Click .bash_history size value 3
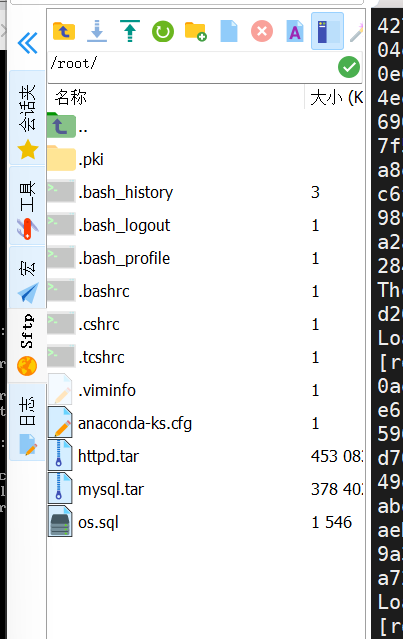Viewport: 403px width, 639px height. coord(315,192)
